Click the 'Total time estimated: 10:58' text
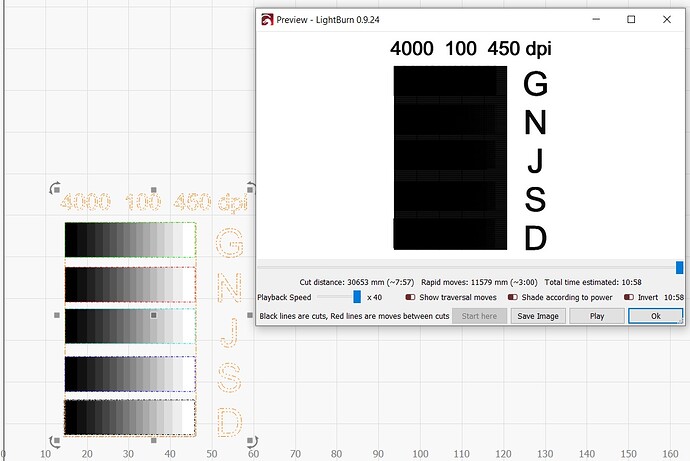The width and height of the screenshot is (690, 461). pos(593,282)
